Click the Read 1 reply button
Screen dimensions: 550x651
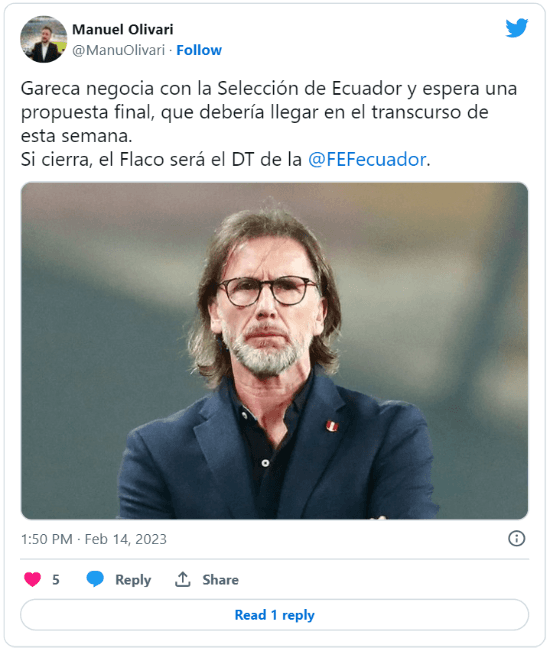pyautogui.click(x=274, y=614)
